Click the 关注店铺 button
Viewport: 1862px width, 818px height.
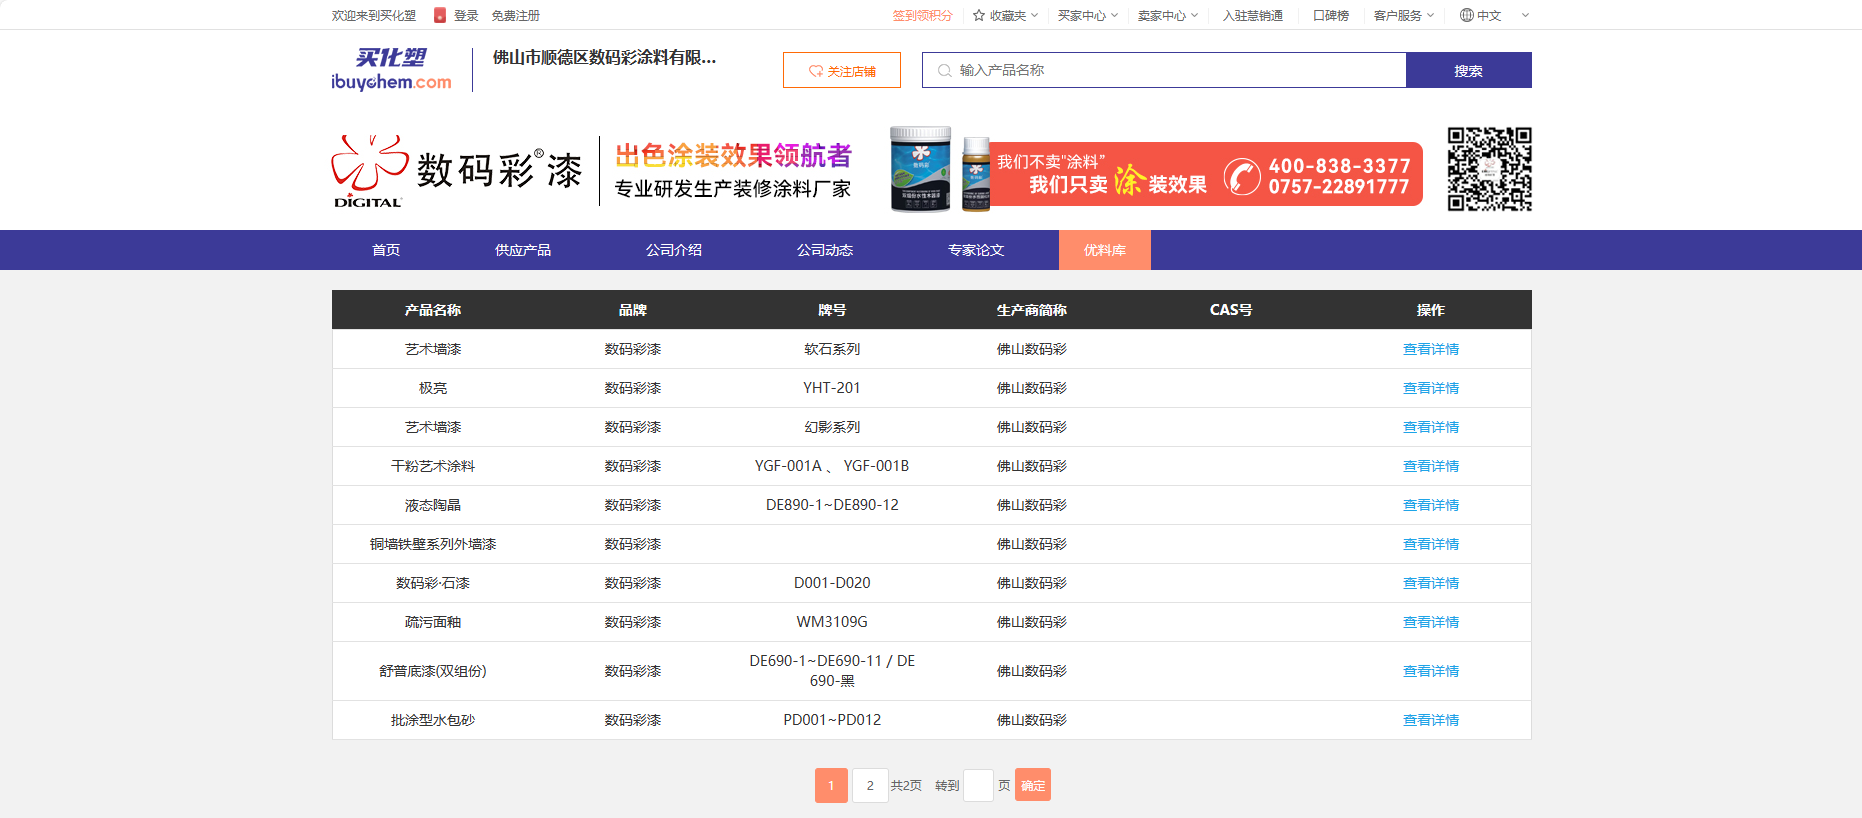pyautogui.click(x=842, y=70)
